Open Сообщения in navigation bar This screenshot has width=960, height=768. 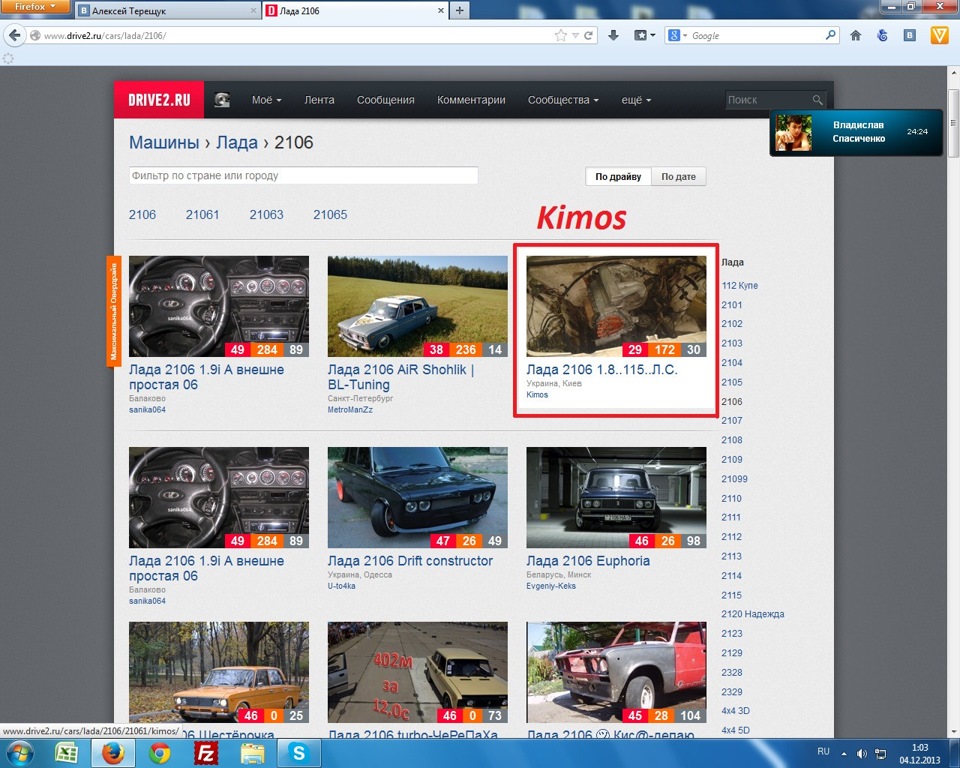pyautogui.click(x=386, y=100)
